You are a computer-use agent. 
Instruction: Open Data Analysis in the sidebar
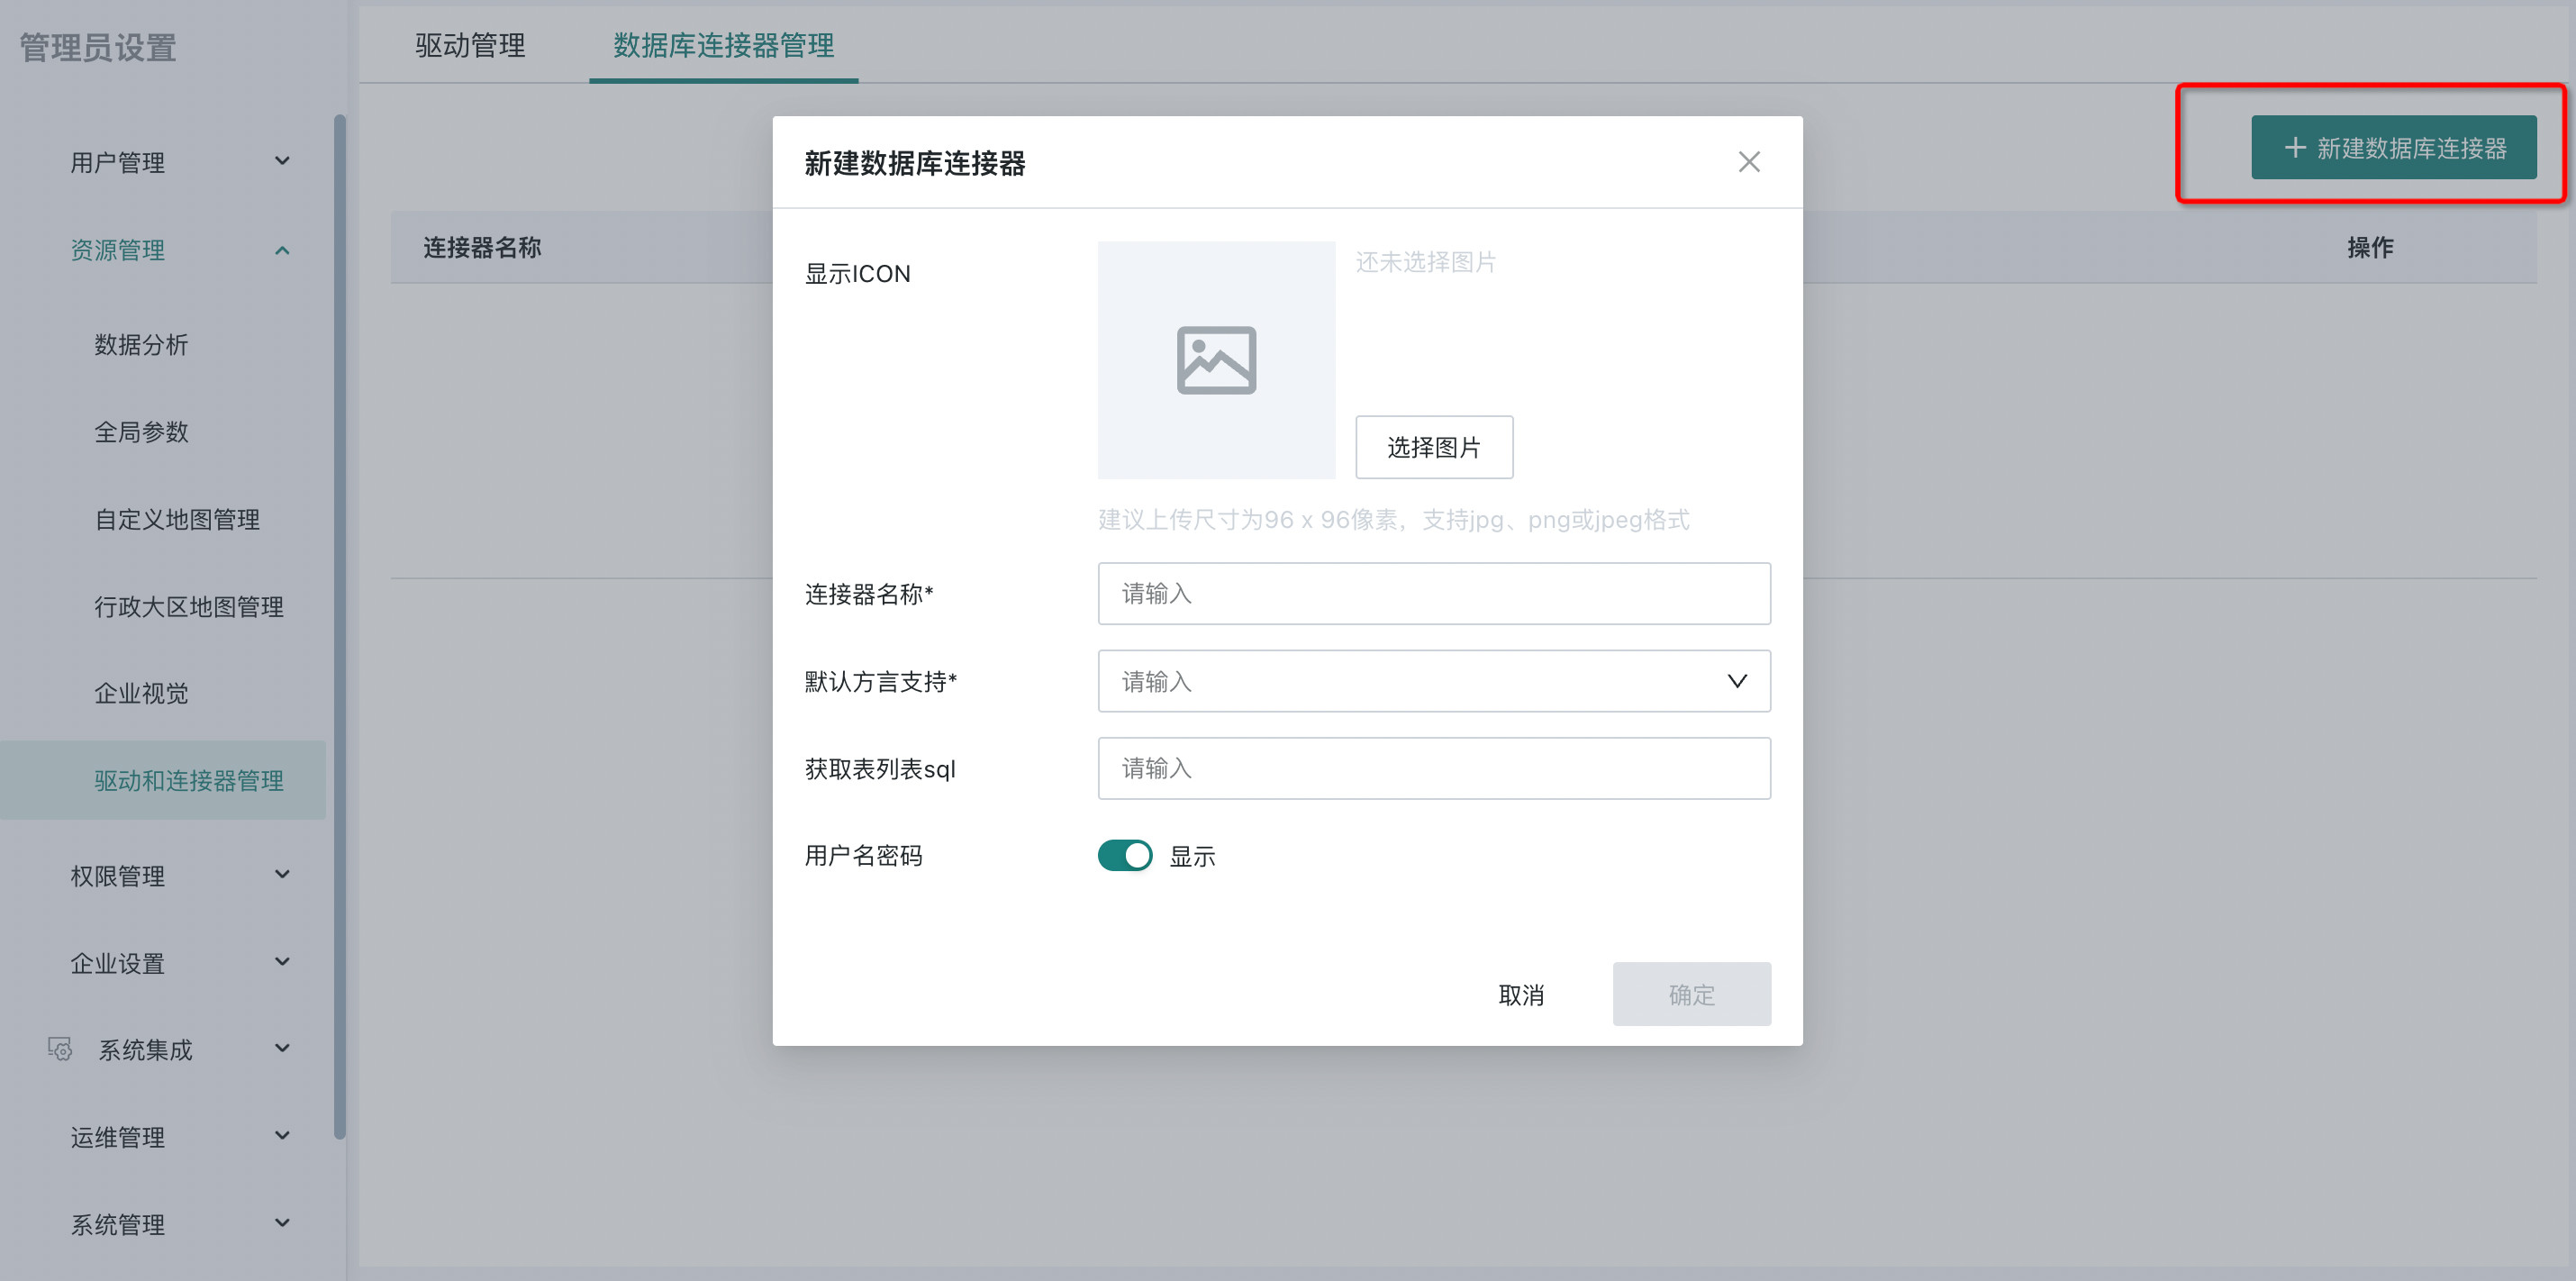point(141,345)
